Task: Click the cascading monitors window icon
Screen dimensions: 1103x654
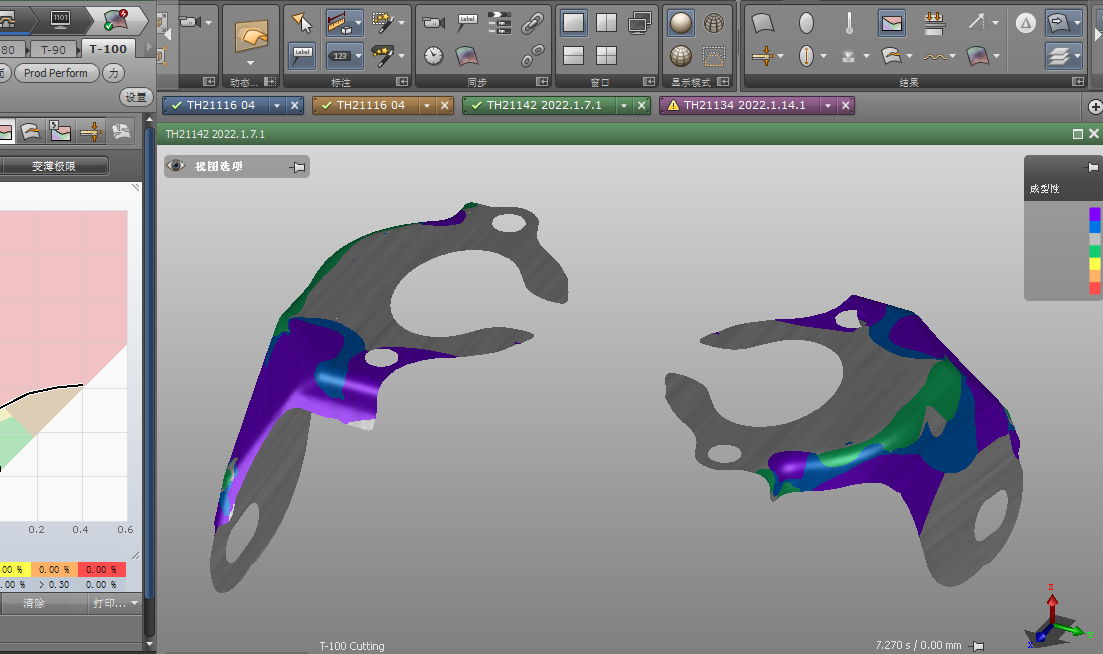Action: pos(639,23)
